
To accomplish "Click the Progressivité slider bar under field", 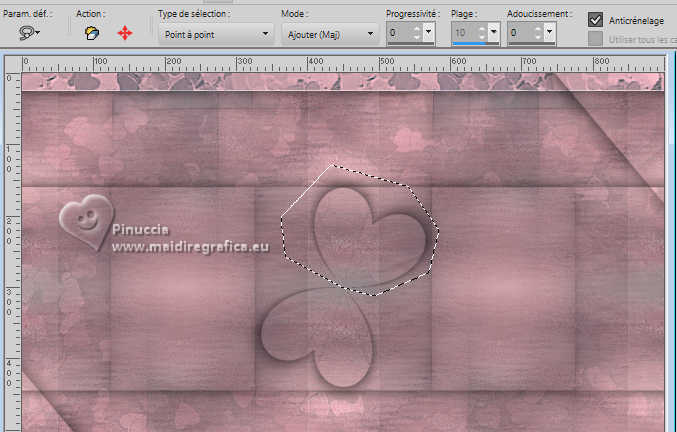I will click(x=411, y=44).
